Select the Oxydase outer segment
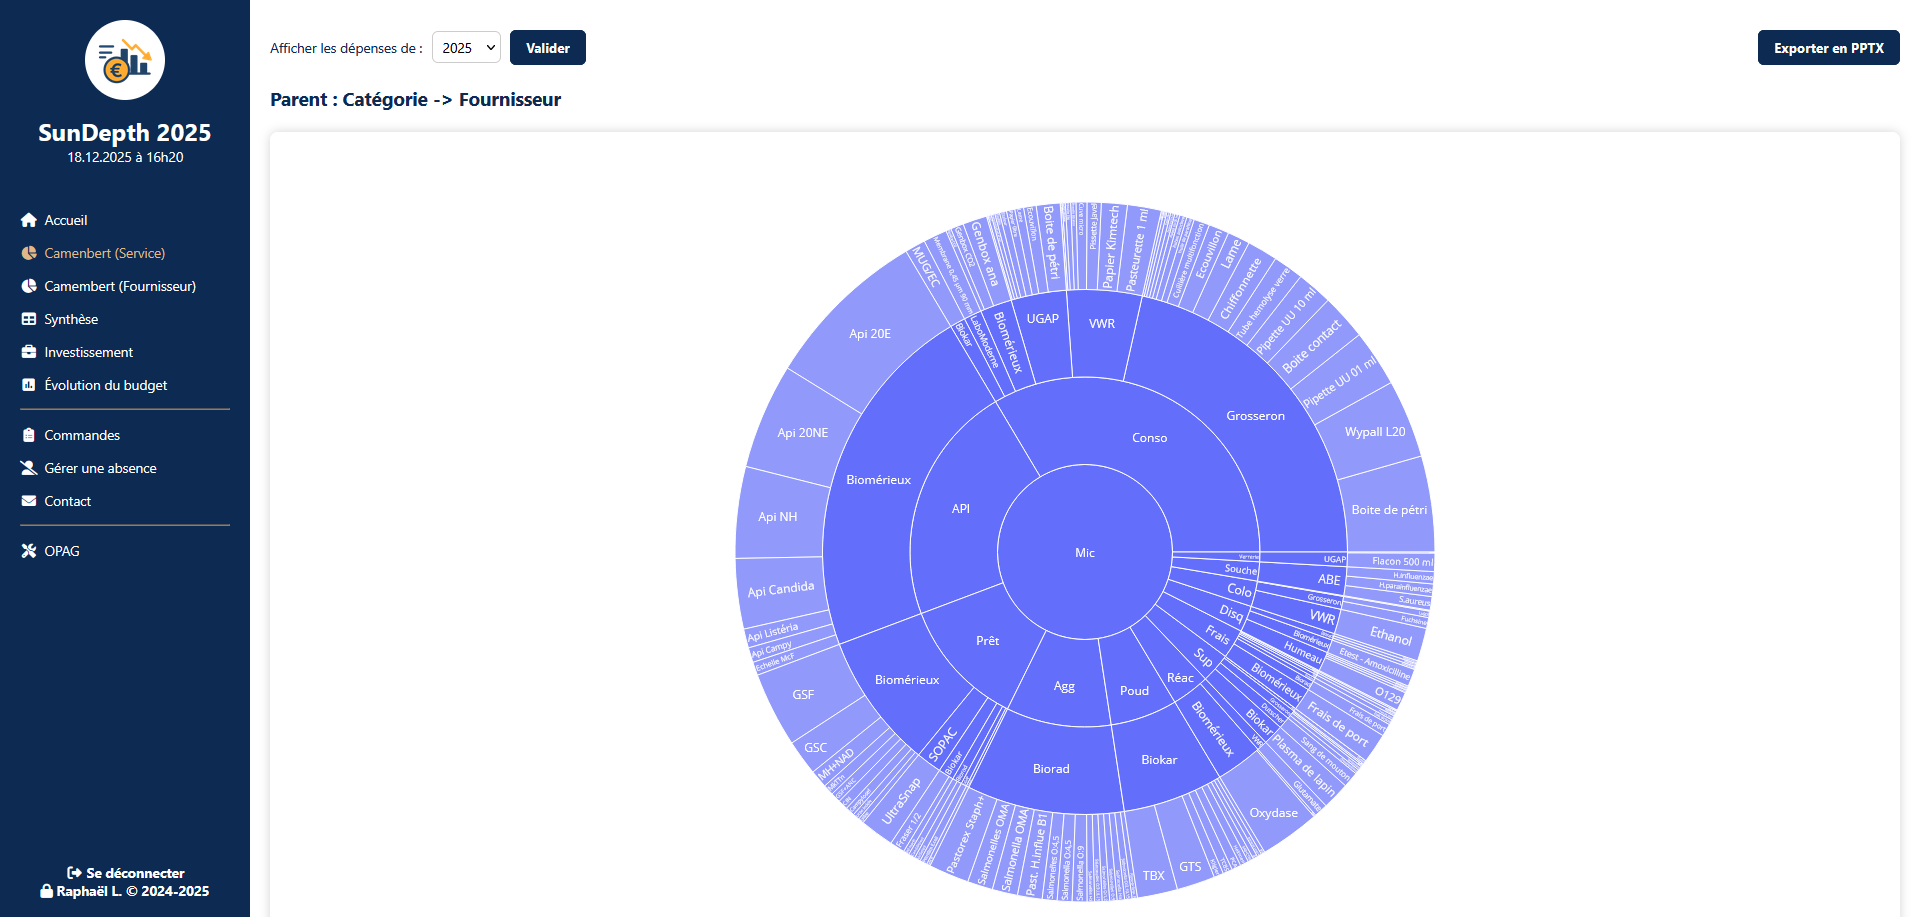Screen dimensions: 1919x917 (1273, 813)
